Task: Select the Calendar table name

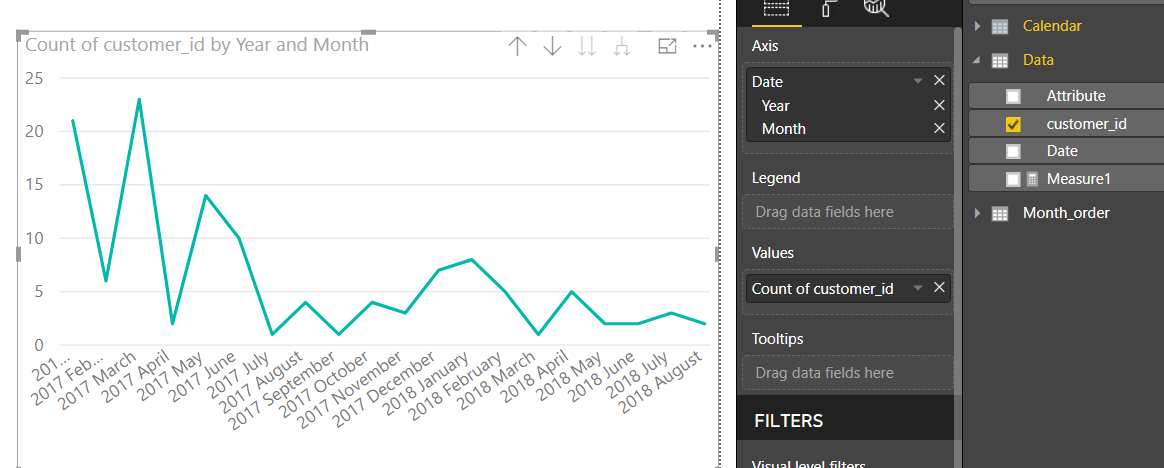Action: pos(1052,26)
